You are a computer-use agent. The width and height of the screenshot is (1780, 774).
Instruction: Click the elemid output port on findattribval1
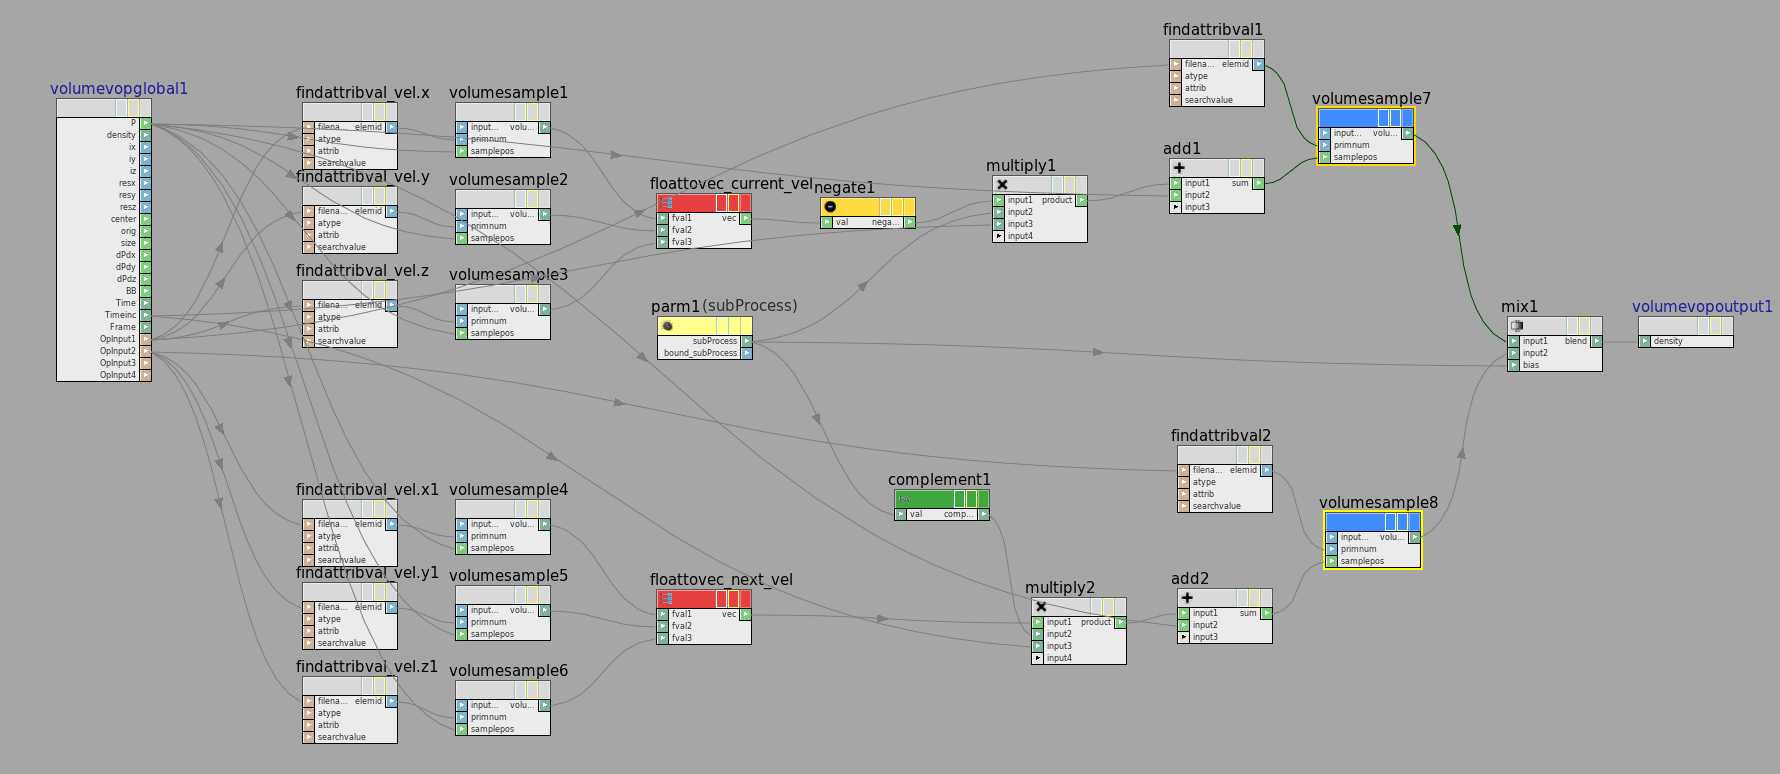point(1259,64)
